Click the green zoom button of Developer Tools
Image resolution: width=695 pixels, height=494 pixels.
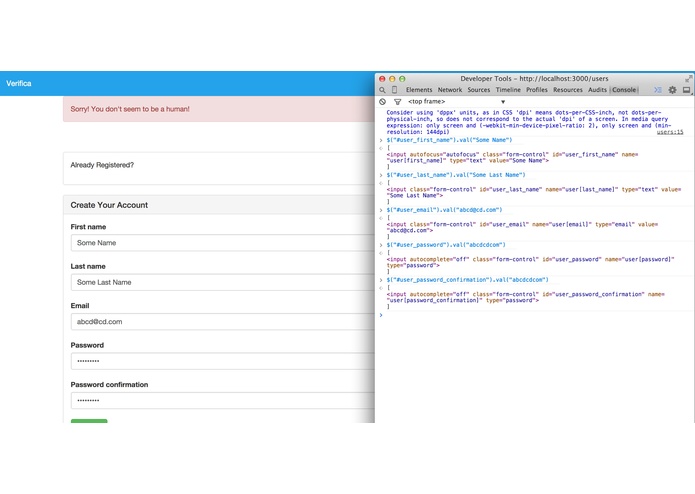(x=402, y=79)
